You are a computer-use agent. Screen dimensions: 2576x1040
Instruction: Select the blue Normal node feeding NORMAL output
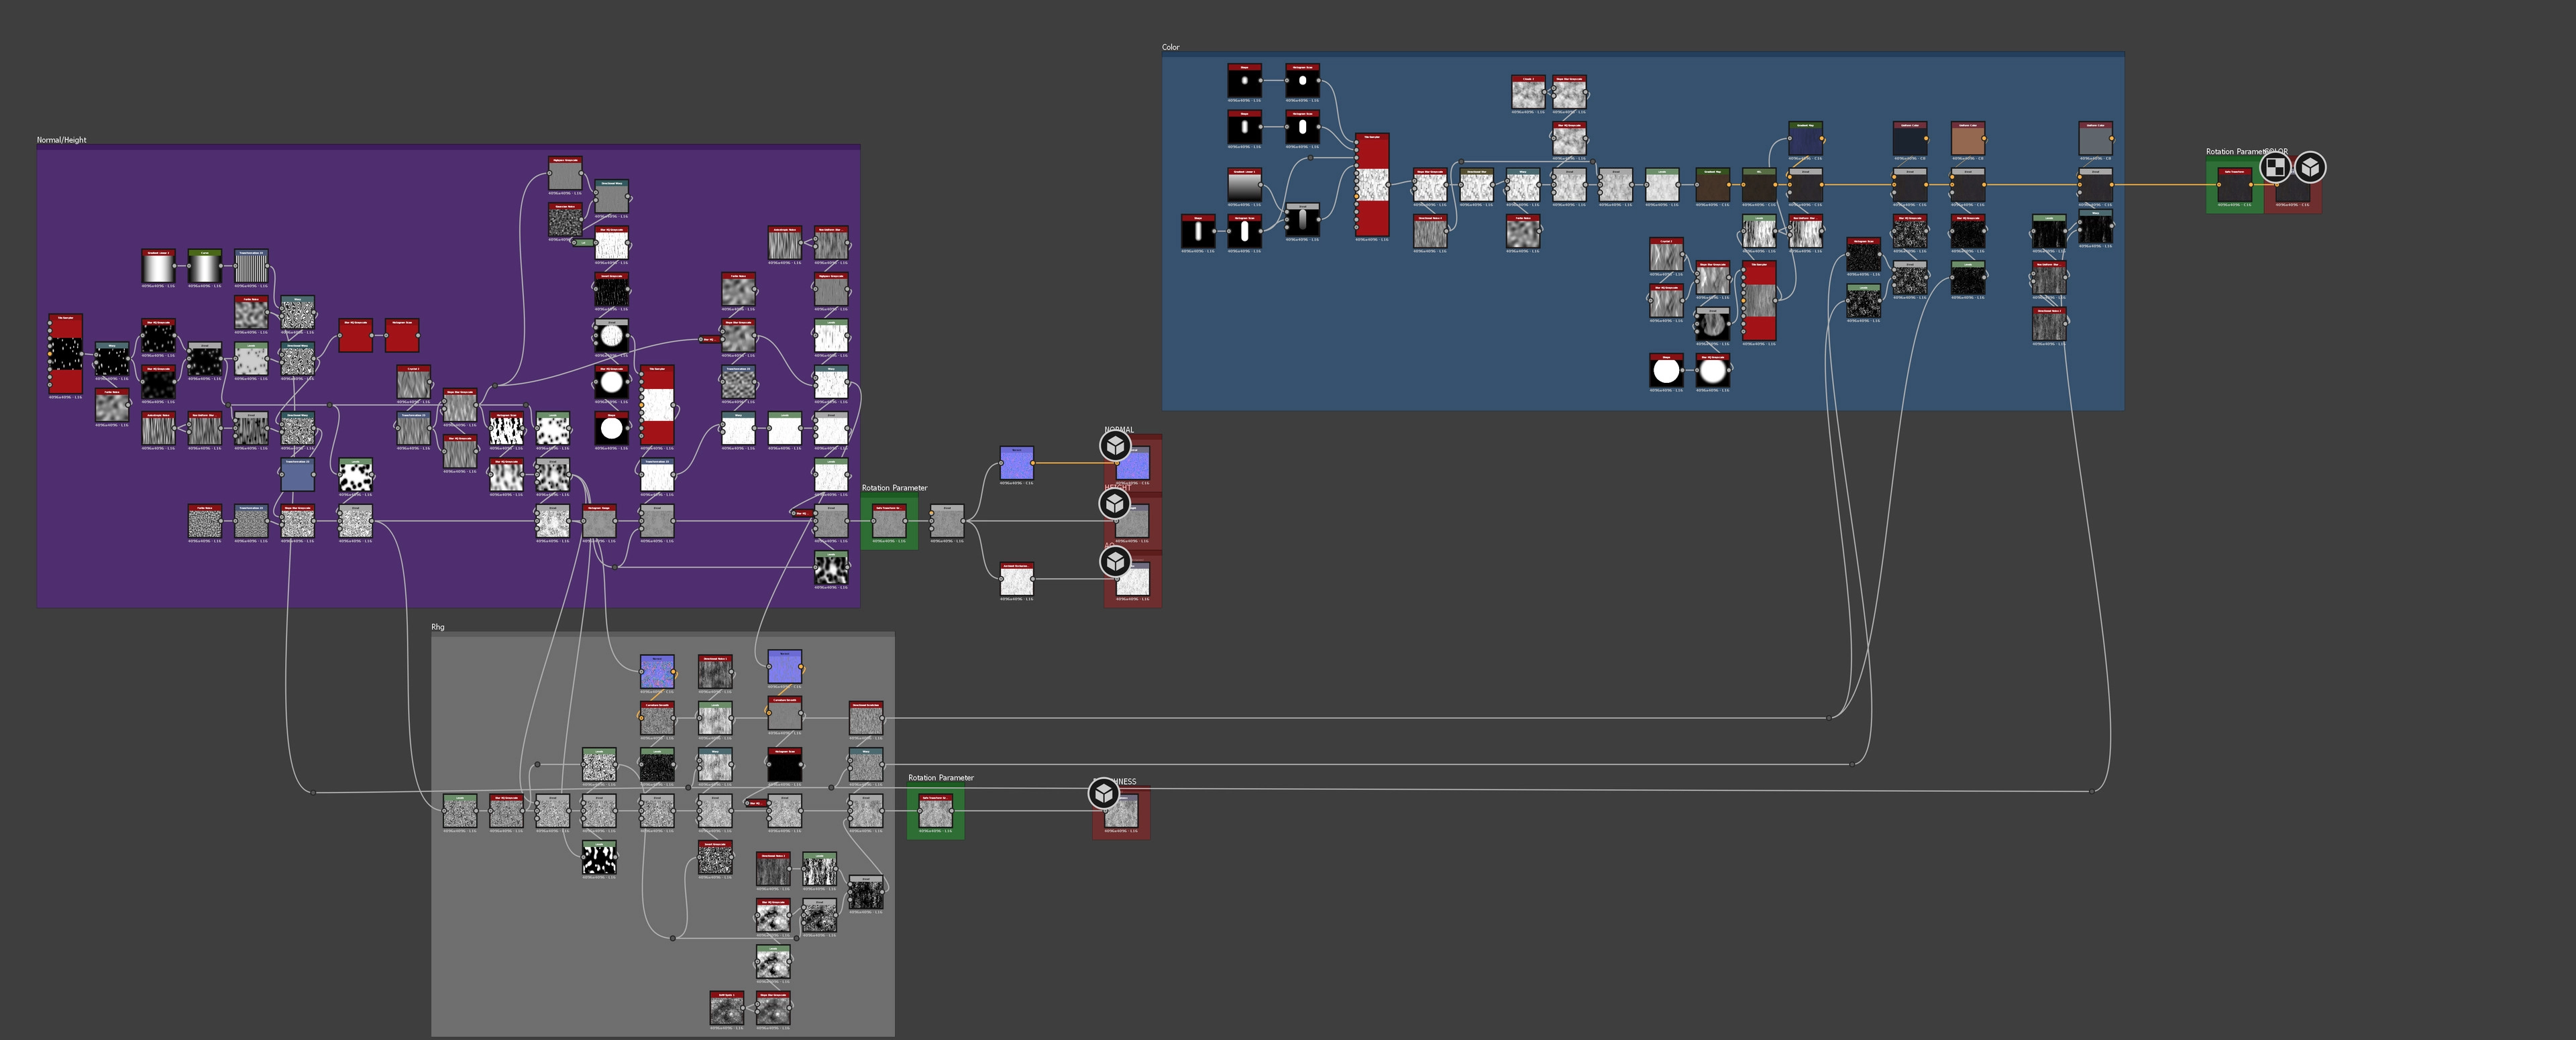point(1016,464)
